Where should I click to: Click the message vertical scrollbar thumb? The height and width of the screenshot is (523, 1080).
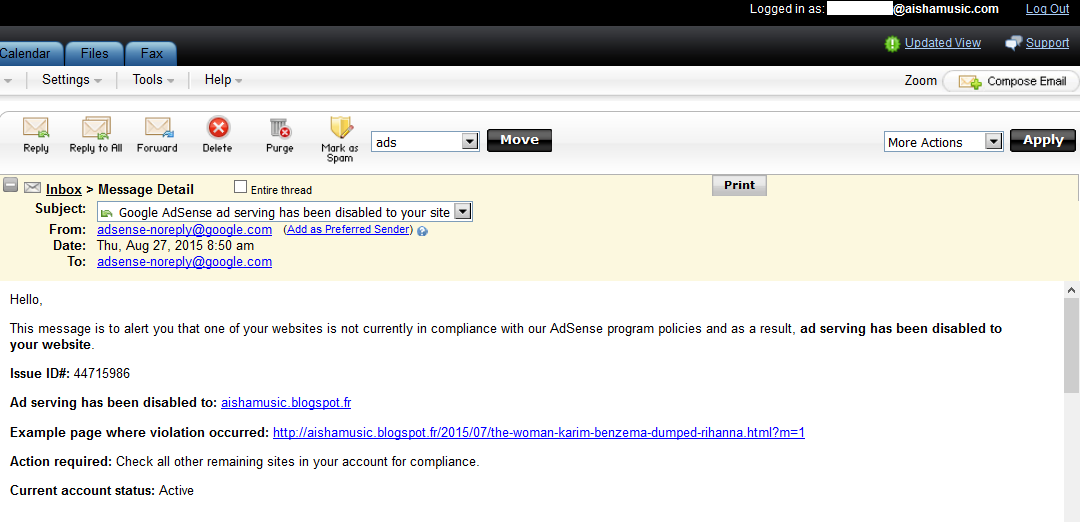point(1072,345)
